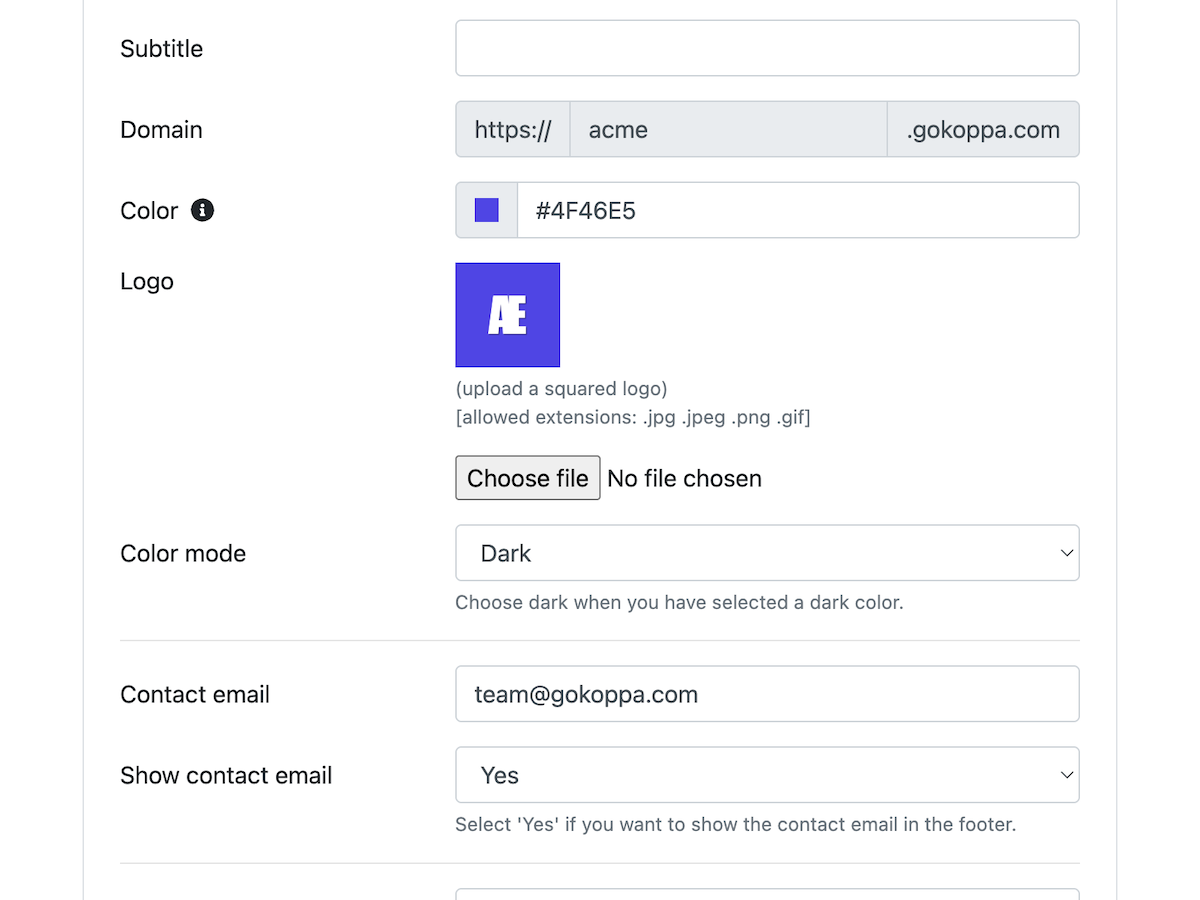Click the Show contact email label
Image resolution: width=1200 pixels, height=900 pixels.
(x=226, y=775)
